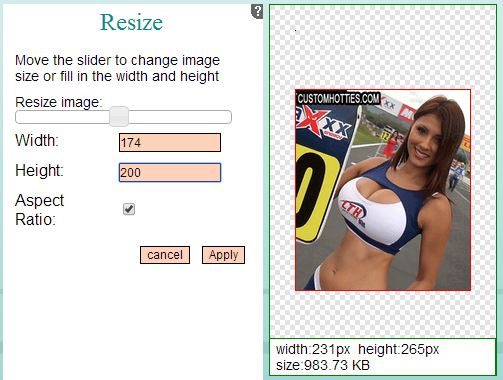Click the cancel button

(x=165, y=255)
